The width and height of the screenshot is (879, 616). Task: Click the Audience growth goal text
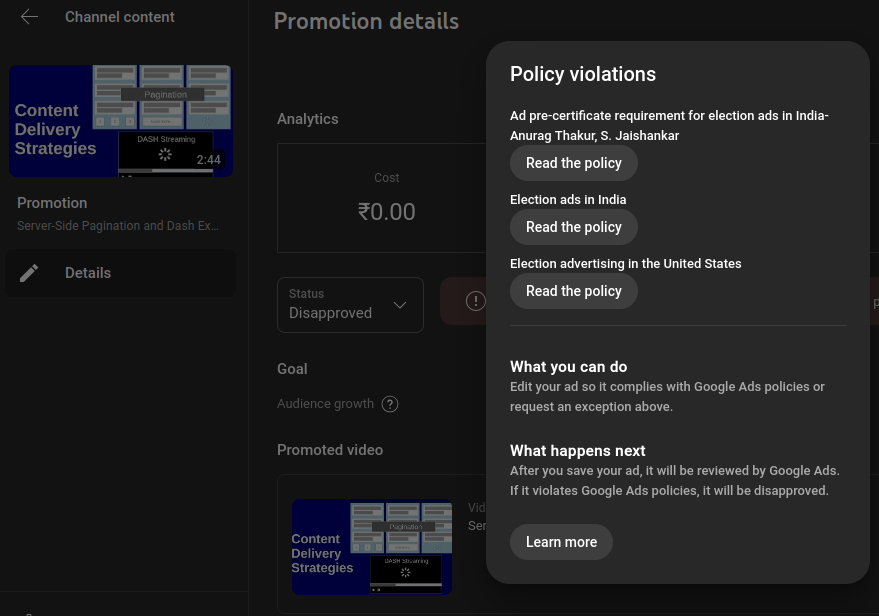pyautogui.click(x=325, y=404)
